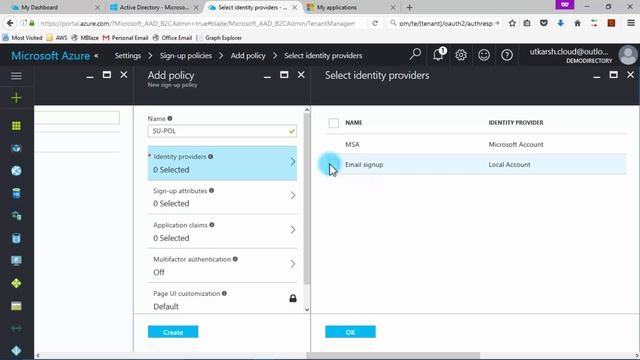Screen dimensions: 640x360
Task: Open MBlaze bookmark
Action: click(x=85, y=38)
